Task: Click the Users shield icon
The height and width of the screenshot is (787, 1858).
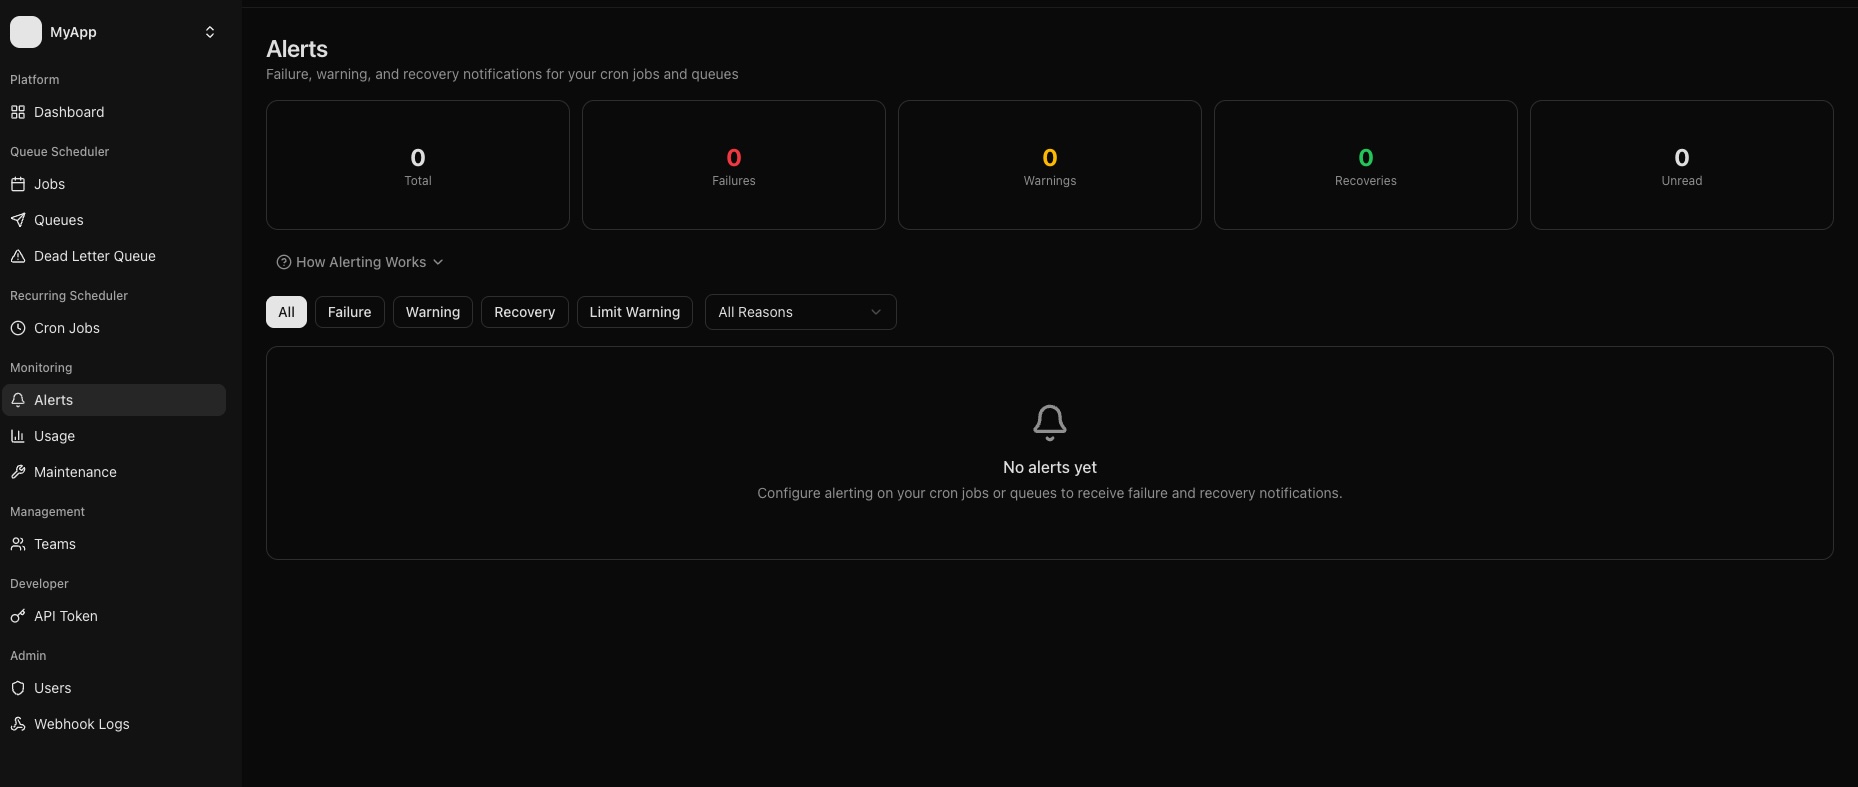Action: pos(18,688)
